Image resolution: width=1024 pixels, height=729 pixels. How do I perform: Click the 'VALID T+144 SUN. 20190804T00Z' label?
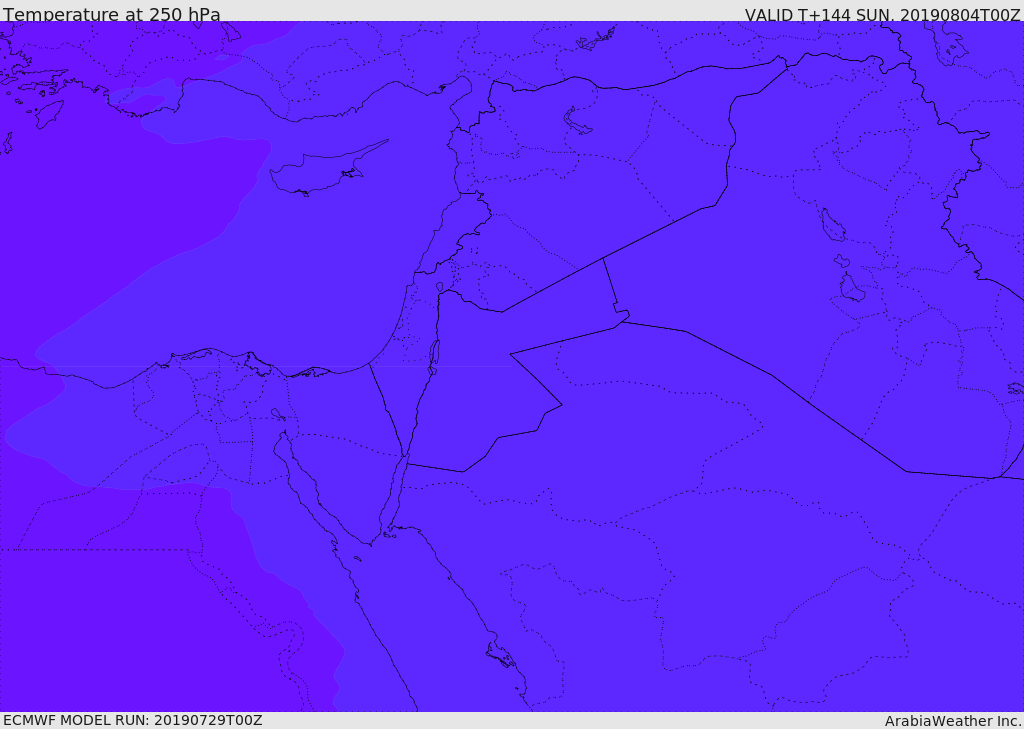[x=882, y=14]
